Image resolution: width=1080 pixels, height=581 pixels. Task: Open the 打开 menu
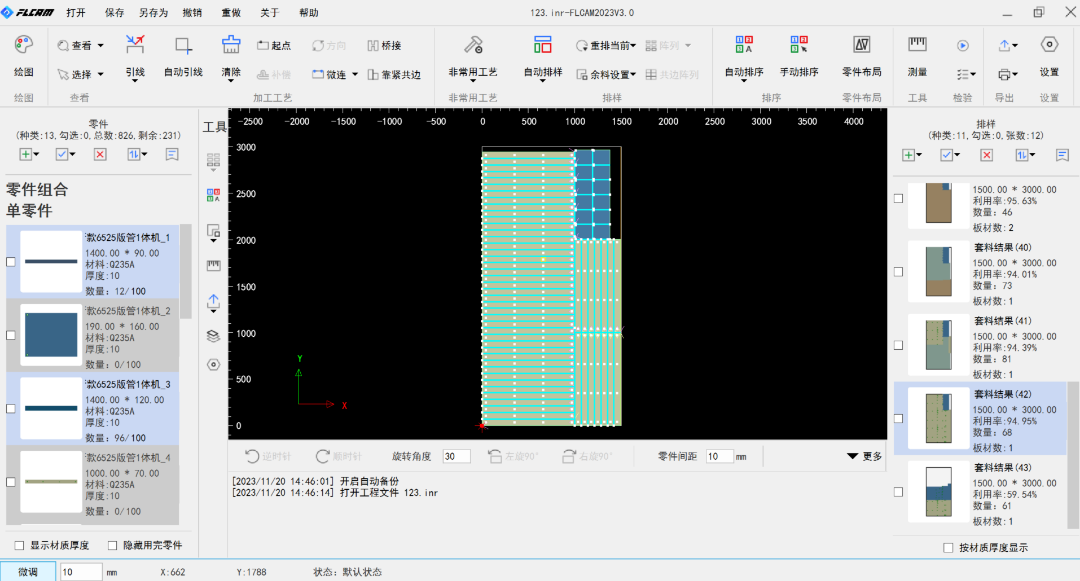76,12
